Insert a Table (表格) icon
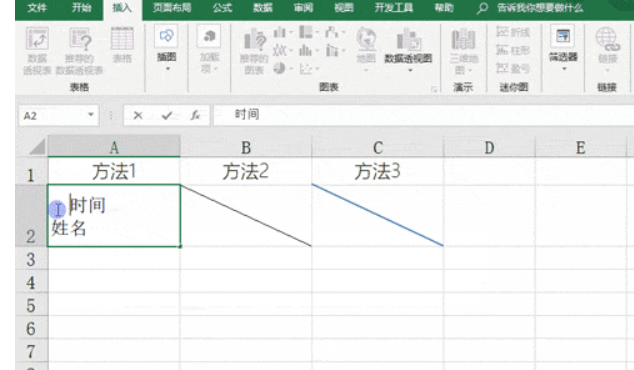The image size is (634, 370). pos(122,38)
